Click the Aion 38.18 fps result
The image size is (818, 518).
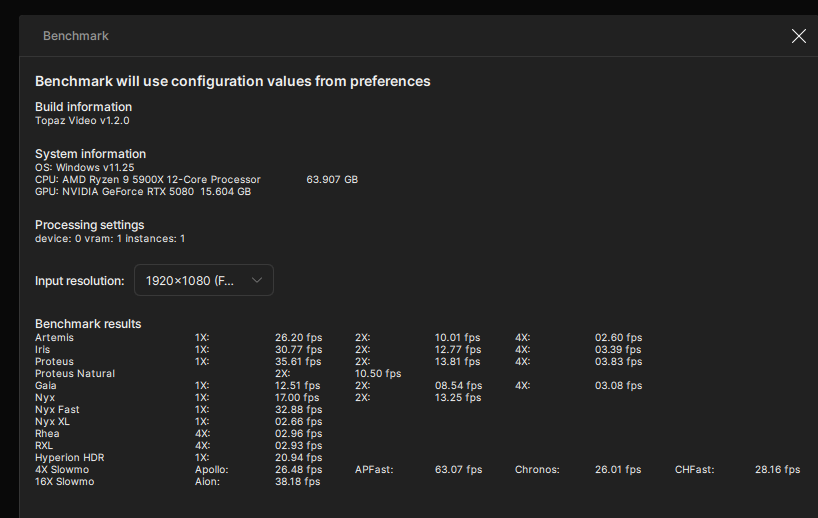pyautogui.click(x=298, y=482)
